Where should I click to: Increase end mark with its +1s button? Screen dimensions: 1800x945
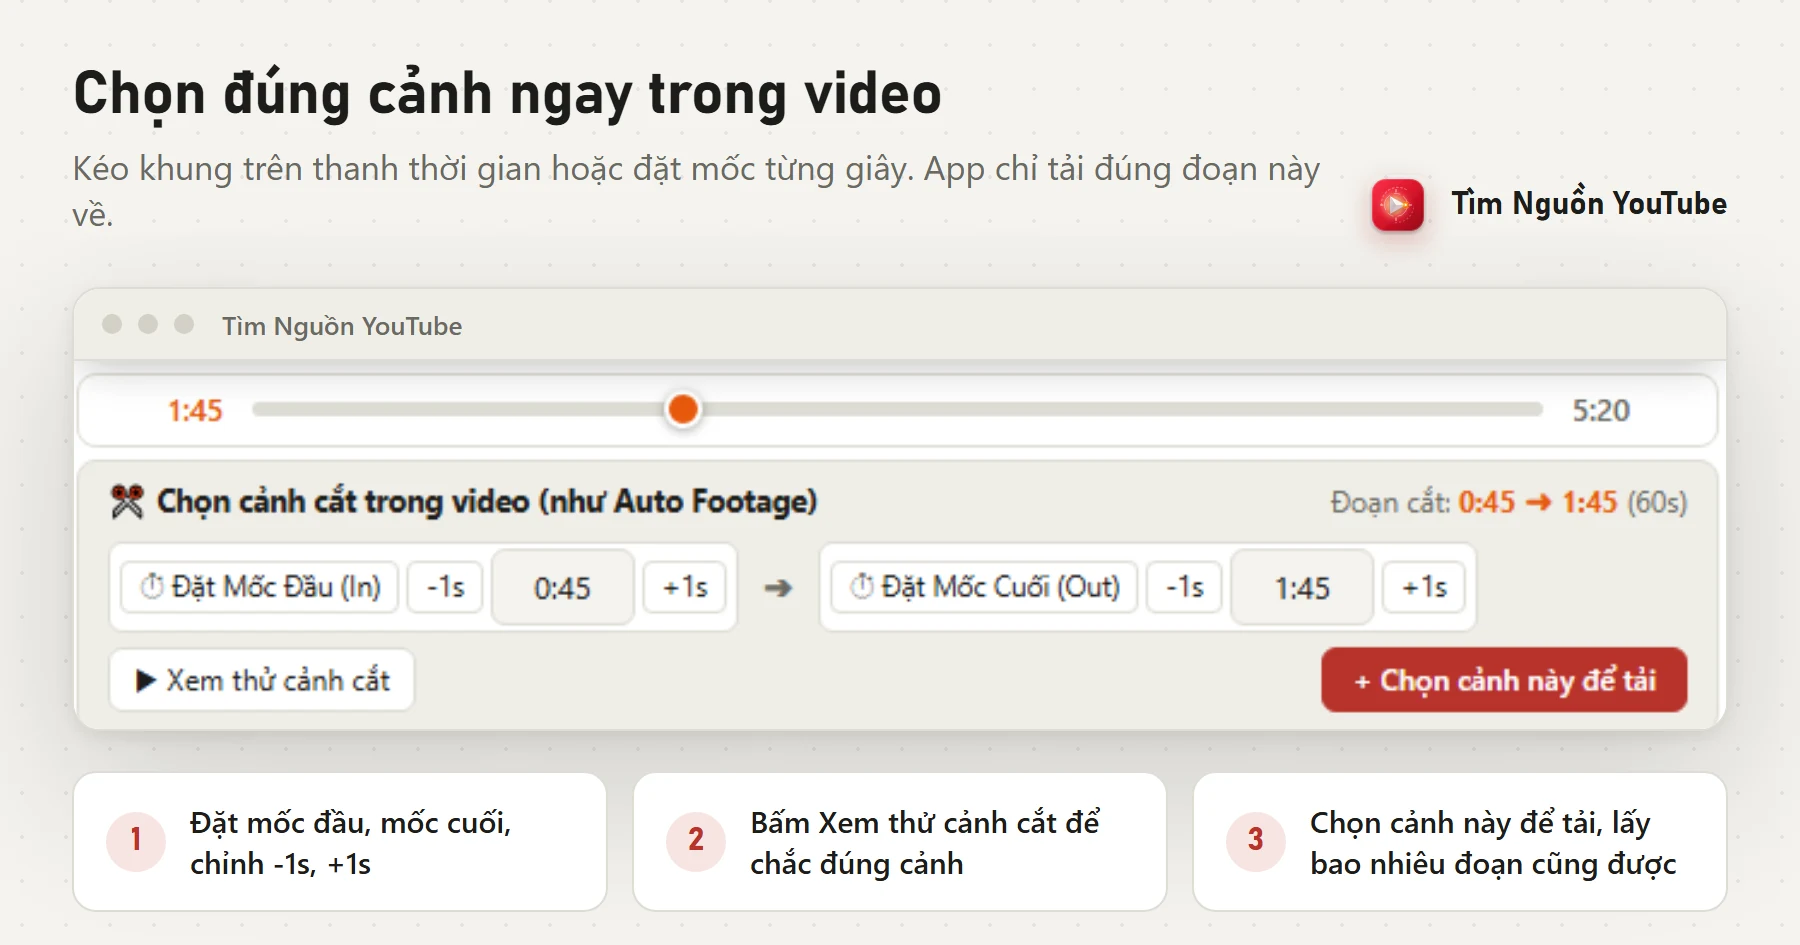1424,587
